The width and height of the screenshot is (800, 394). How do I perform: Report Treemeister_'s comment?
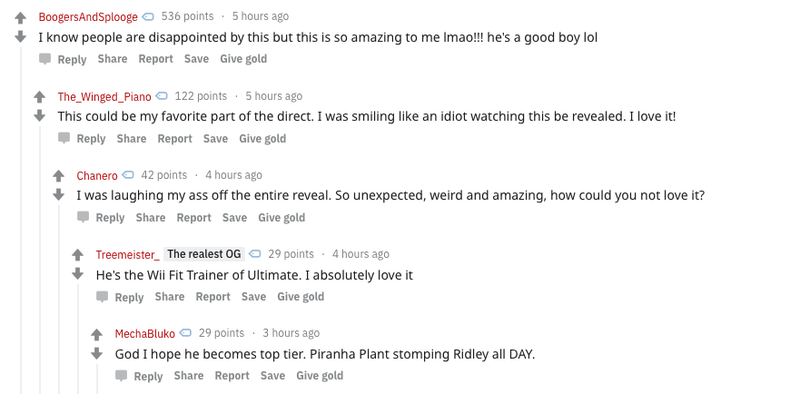click(213, 297)
